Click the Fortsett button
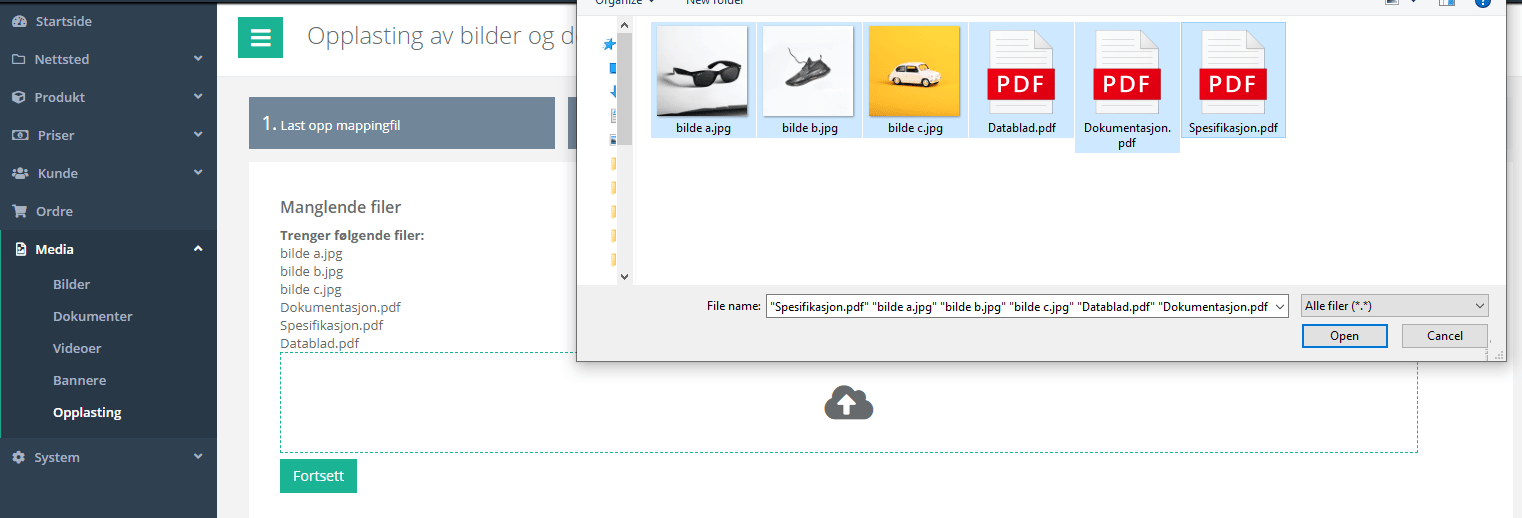The width and height of the screenshot is (1522, 518). (318, 476)
